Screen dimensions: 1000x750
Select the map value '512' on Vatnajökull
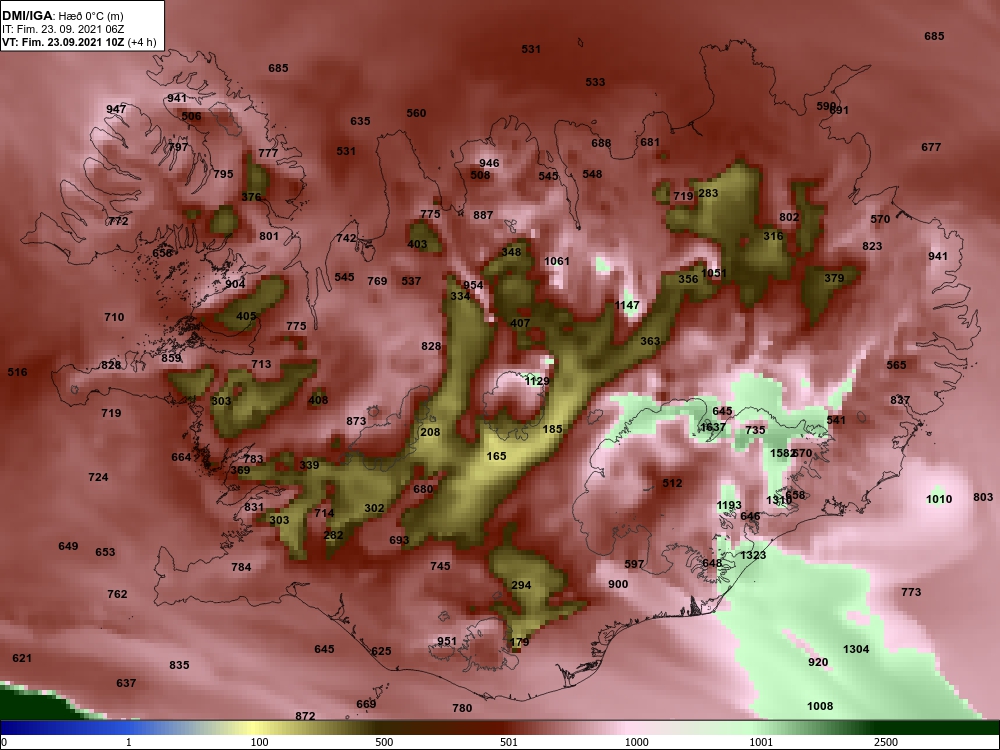pos(672,483)
